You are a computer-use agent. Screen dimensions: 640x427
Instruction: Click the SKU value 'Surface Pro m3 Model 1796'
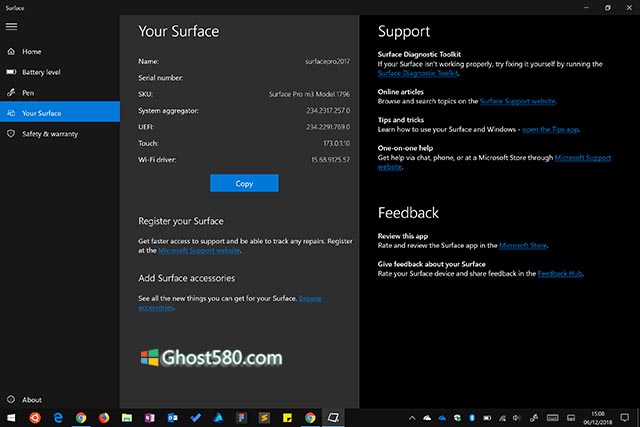(x=309, y=94)
